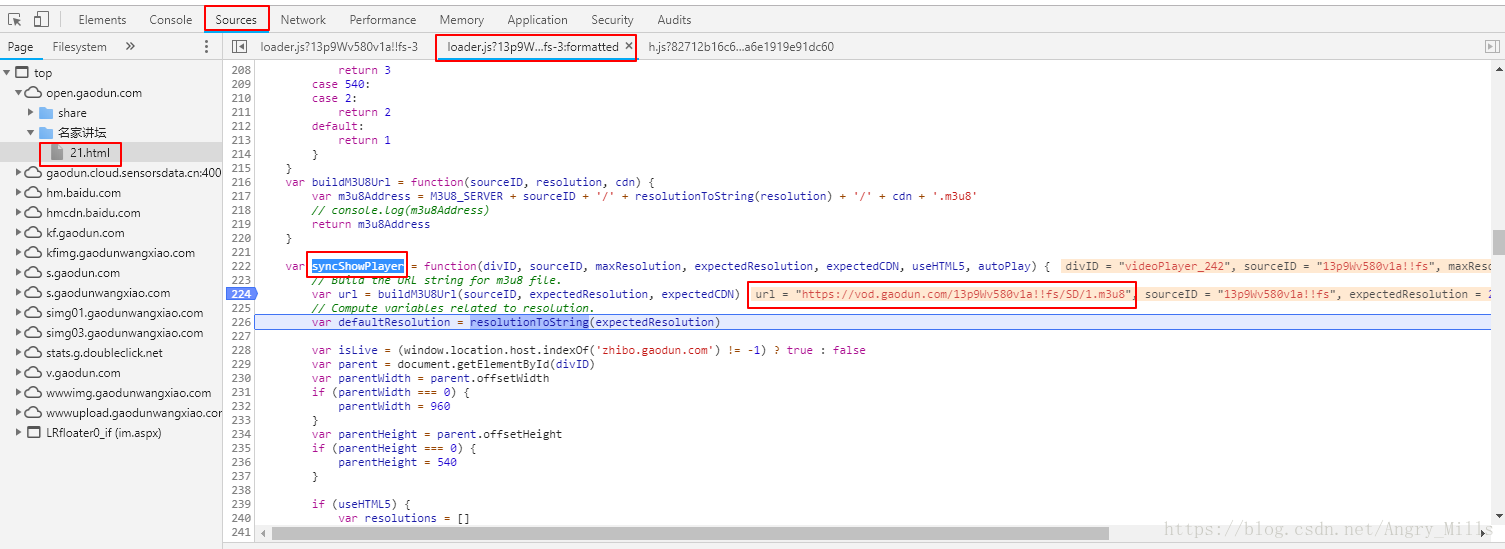Activate the inspect element picker icon
1505x549 pixels.
click(15, 19)
